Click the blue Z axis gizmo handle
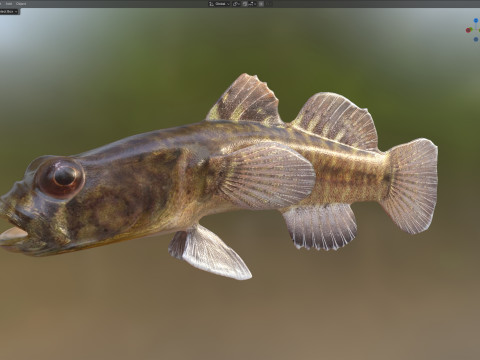The width and height of the screenshot is (480, 360). tap(476, 21)
